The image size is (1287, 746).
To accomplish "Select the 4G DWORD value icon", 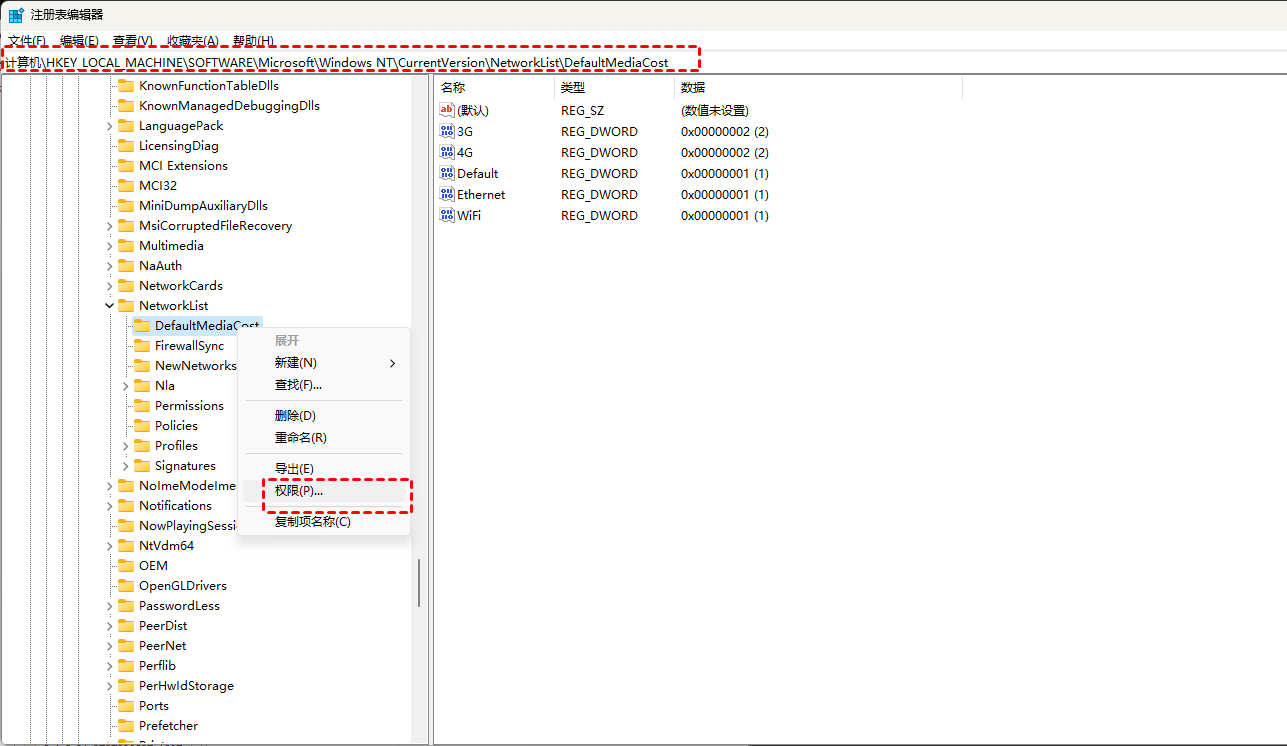I will [x=447, y=152].
